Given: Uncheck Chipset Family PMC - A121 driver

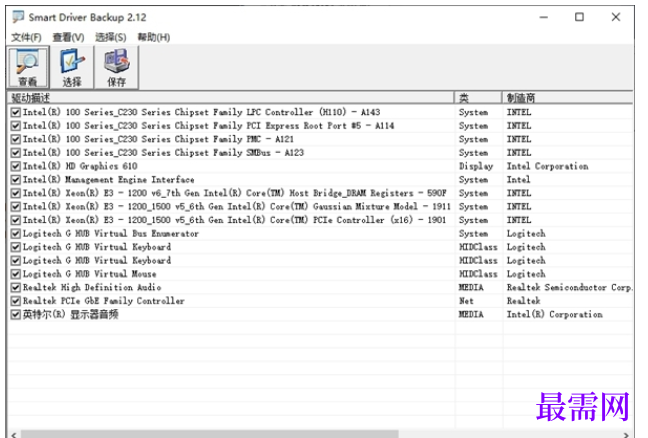Looking at the screenshot, I should point(16,139).
